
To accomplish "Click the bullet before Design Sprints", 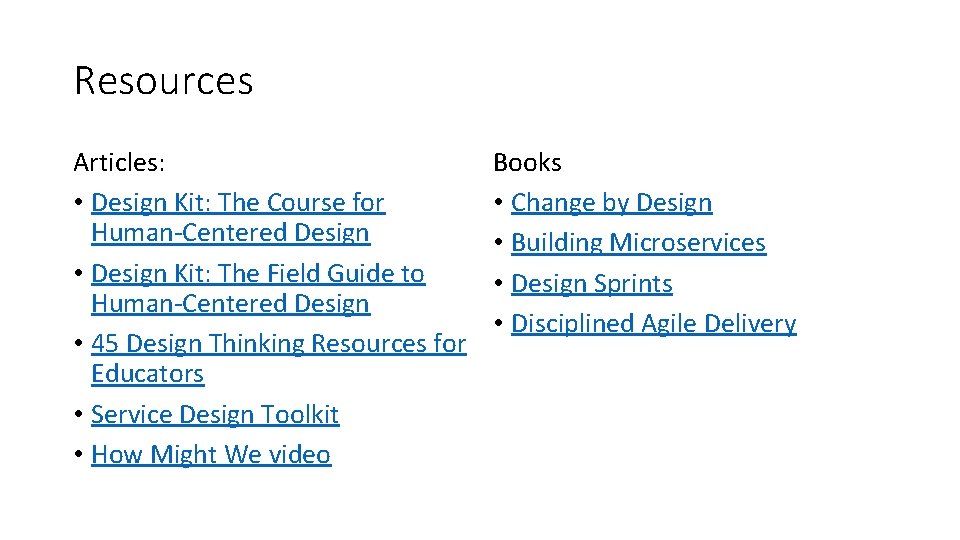I will click(498, 285).
